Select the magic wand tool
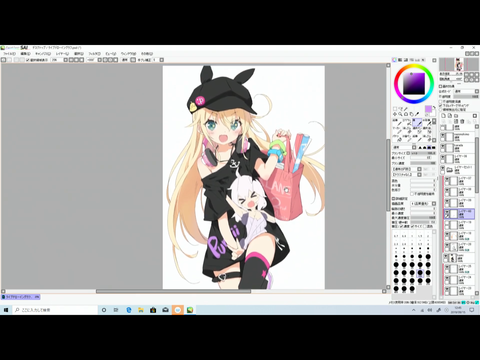The height and width of the screenshot is (360, 480). (406, 109)
